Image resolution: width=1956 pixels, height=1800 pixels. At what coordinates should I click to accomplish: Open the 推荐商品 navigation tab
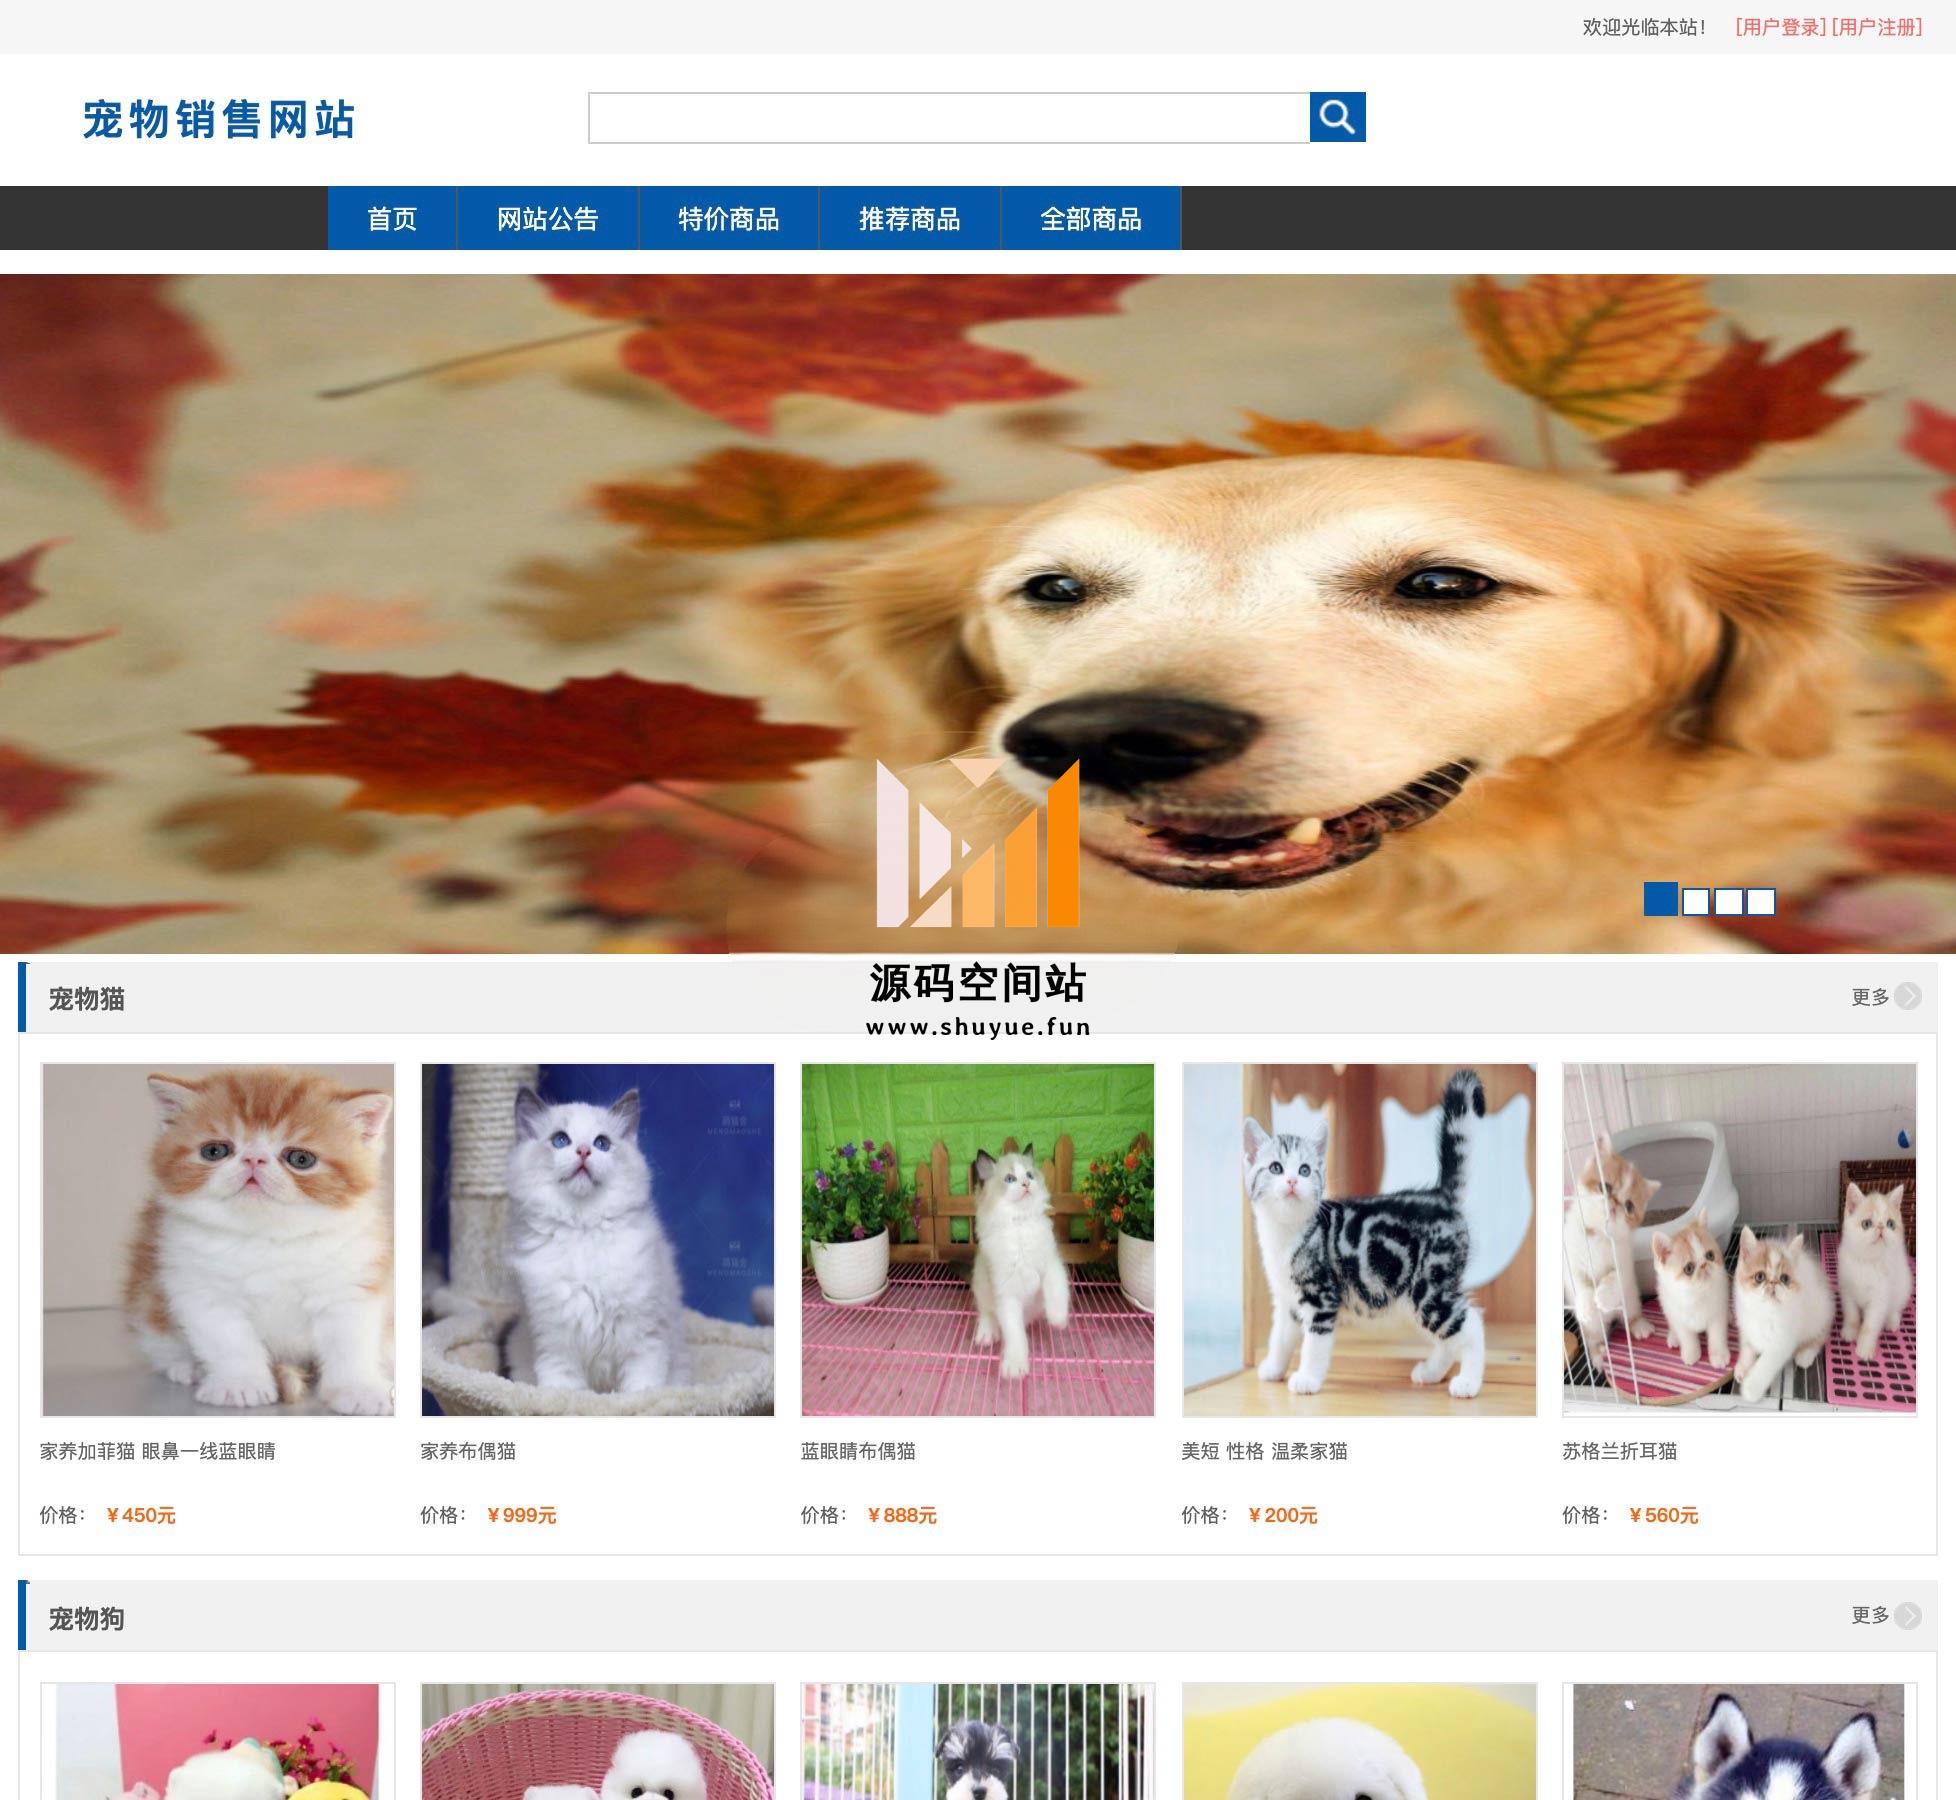click(x=910, y=218)
